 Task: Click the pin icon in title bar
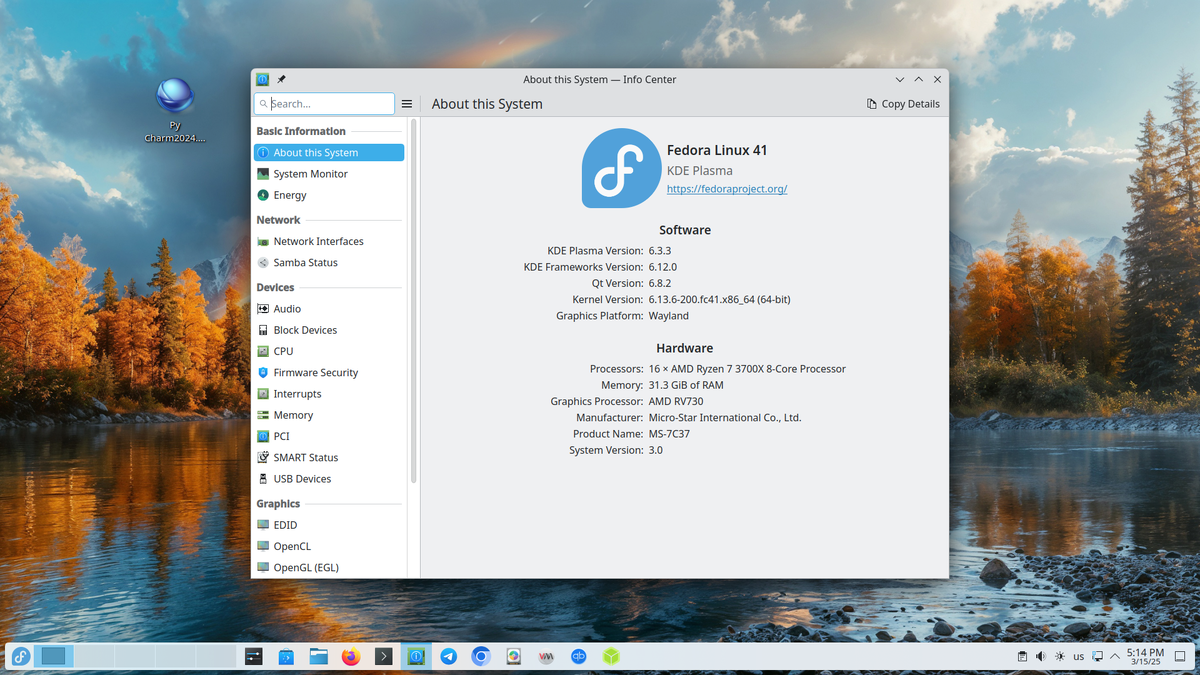point(281,79)
